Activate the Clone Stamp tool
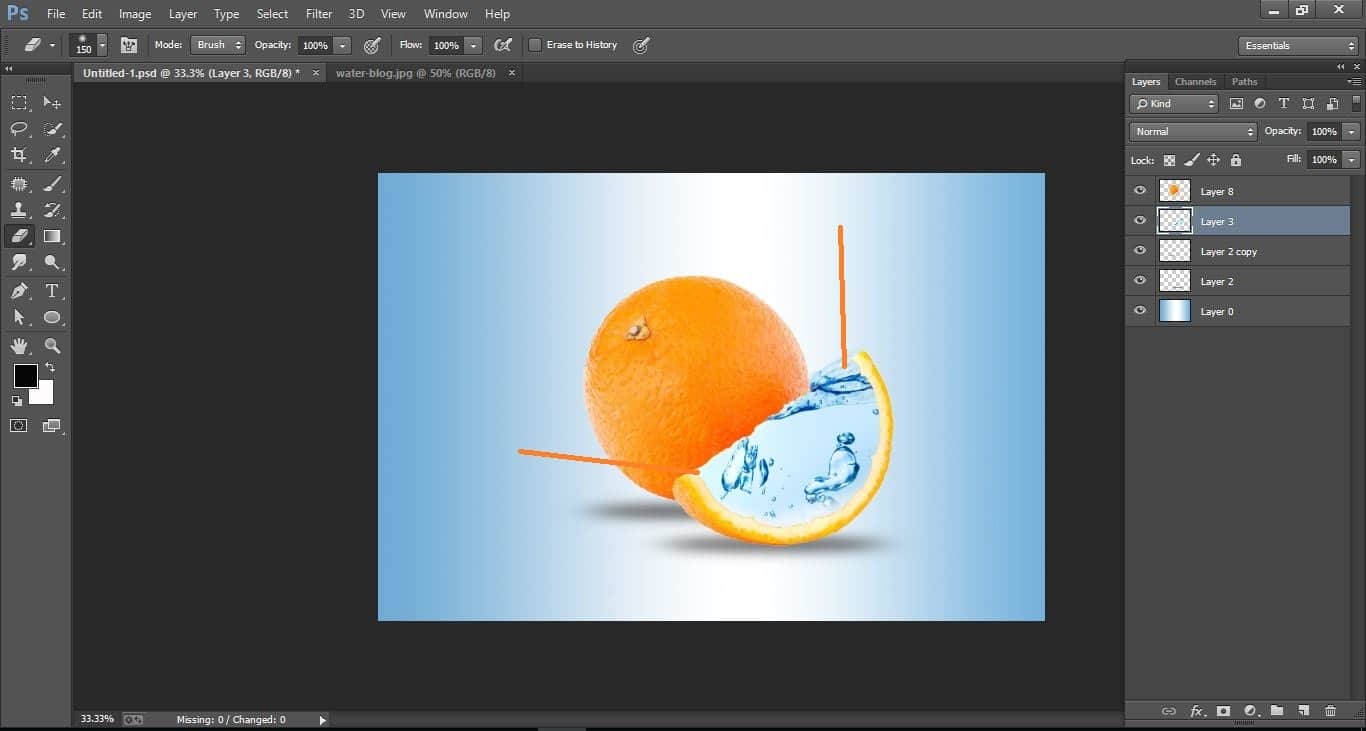1366x731 pixels. point(20,209)
